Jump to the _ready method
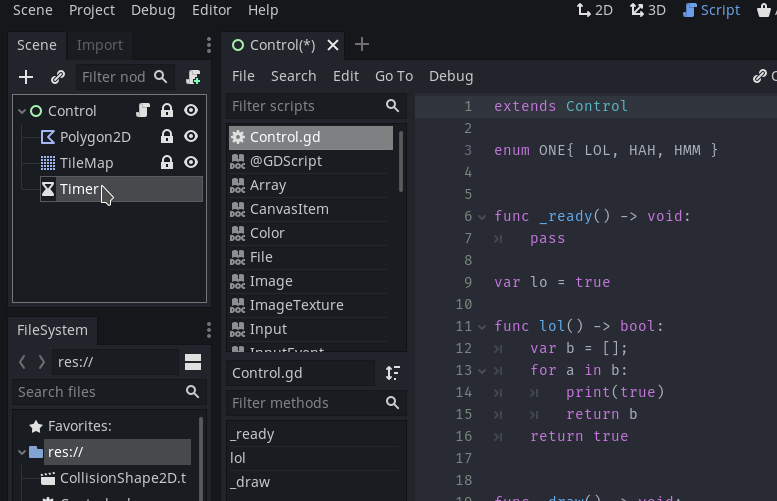 [315, 434]
